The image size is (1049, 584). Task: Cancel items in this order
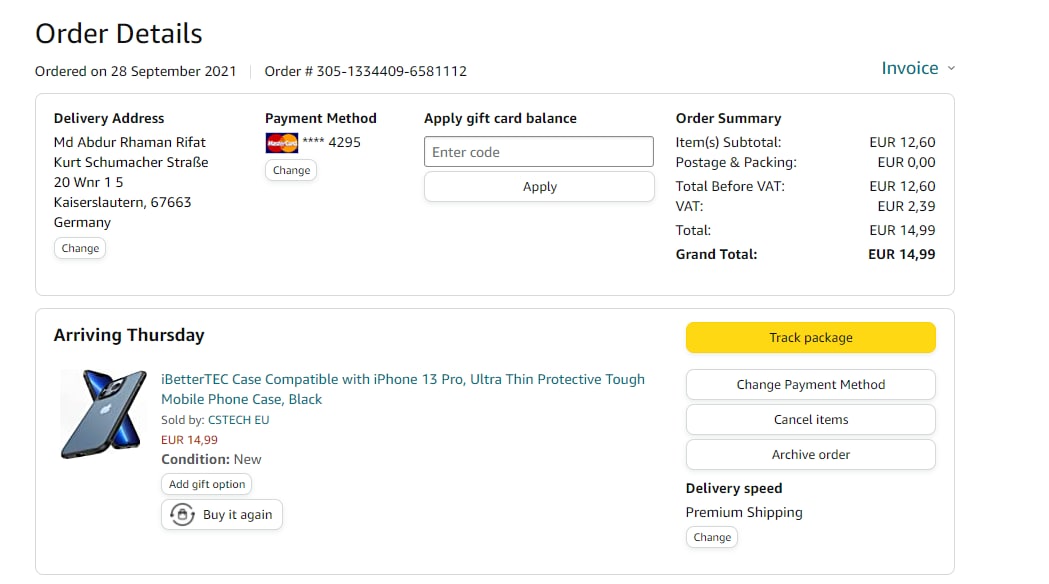[810, 420]
